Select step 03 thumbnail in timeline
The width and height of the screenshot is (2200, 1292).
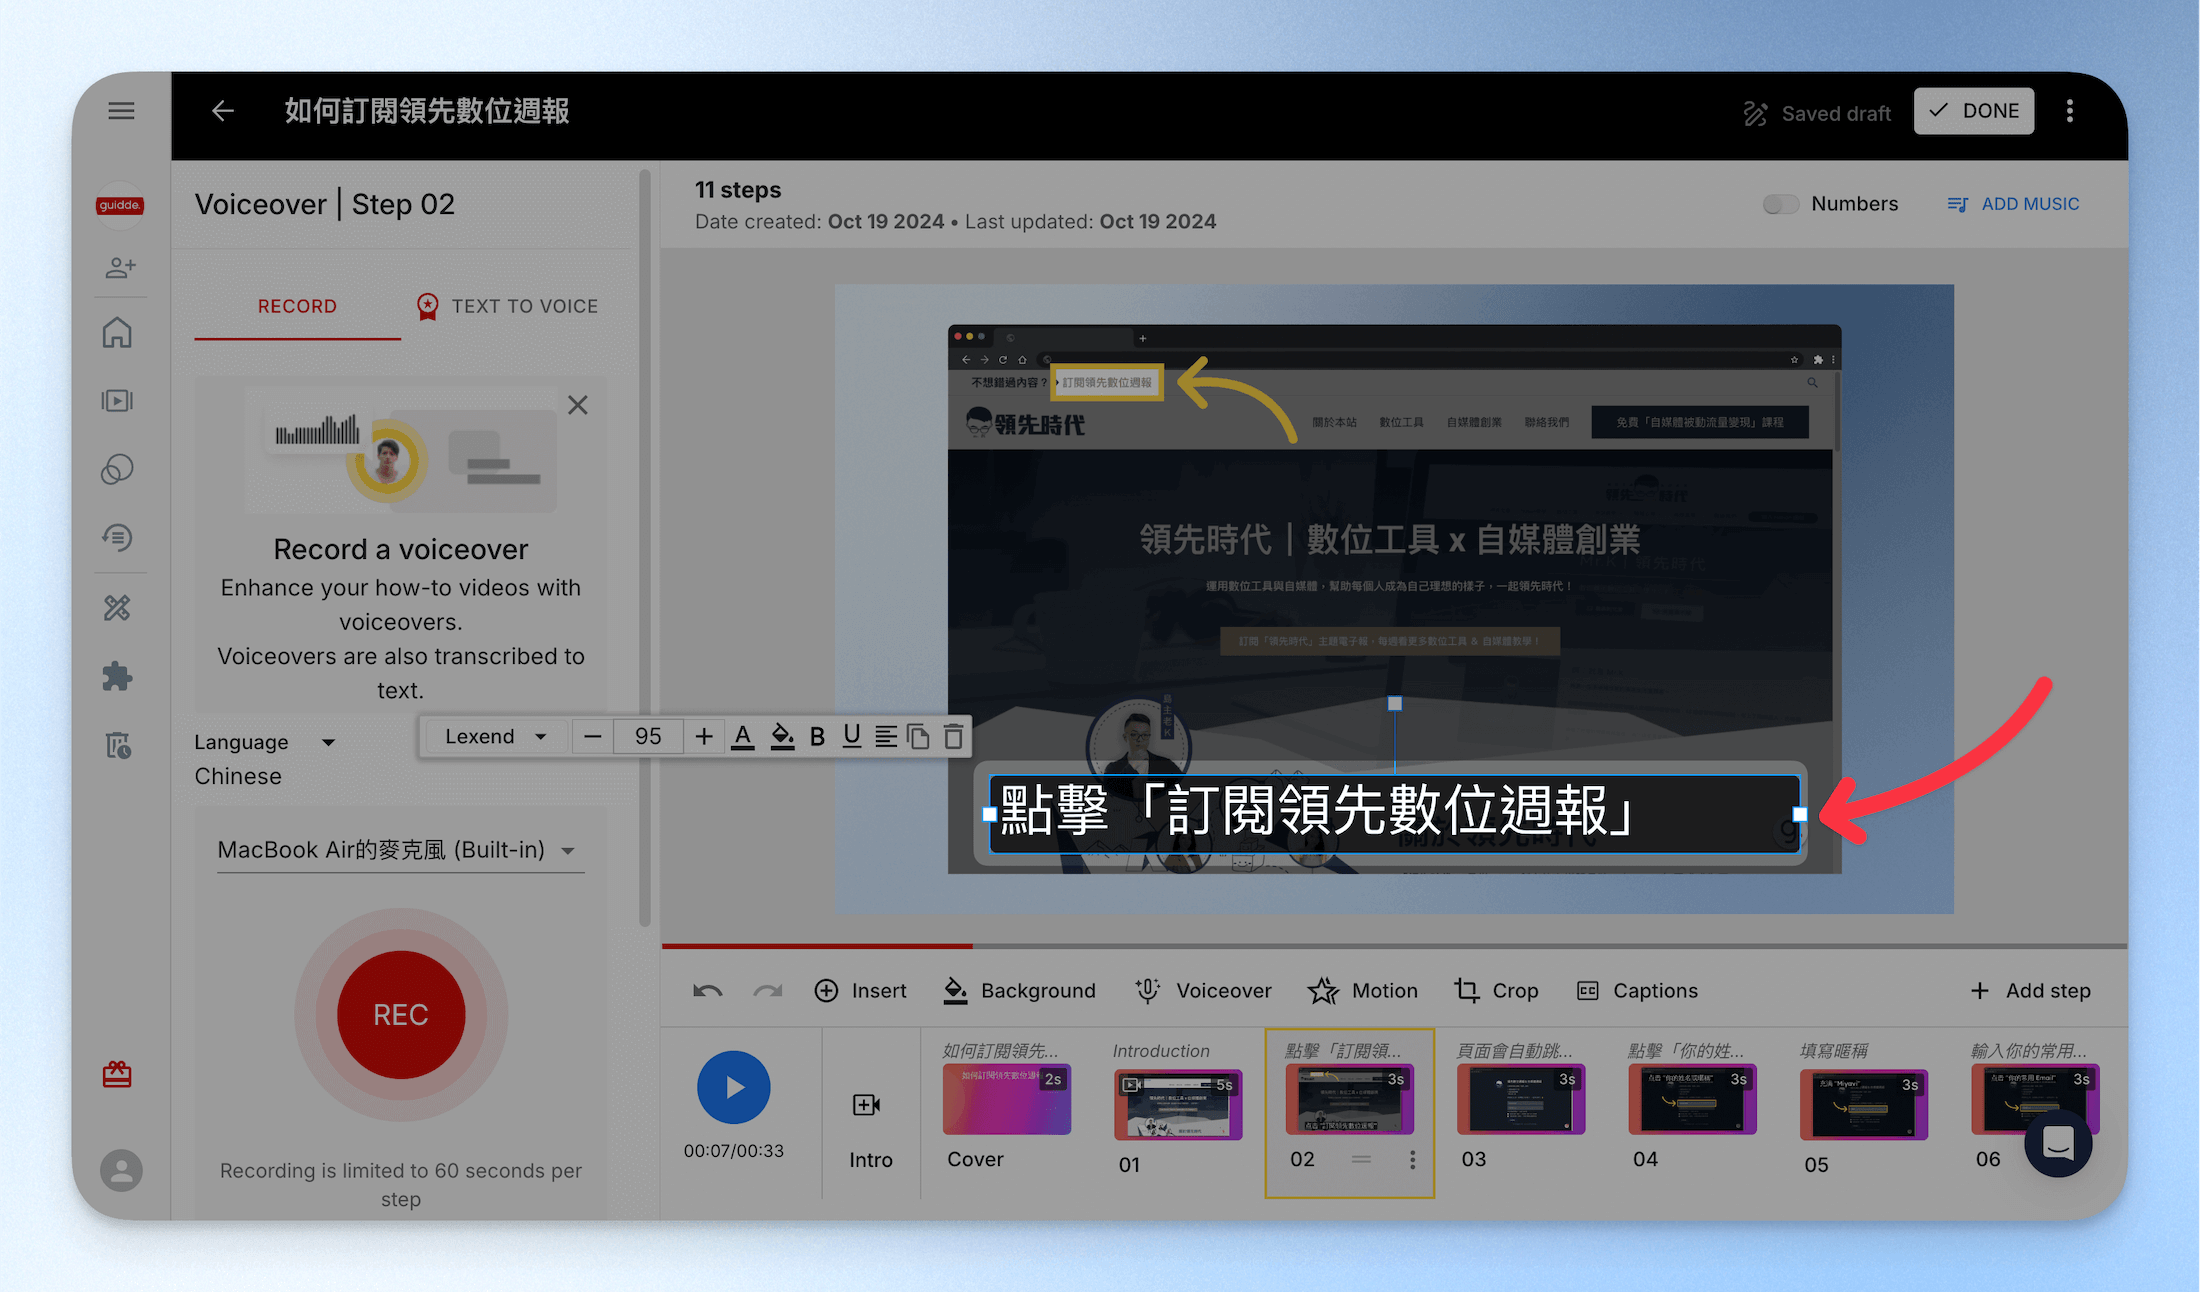coord(1520,1100)
